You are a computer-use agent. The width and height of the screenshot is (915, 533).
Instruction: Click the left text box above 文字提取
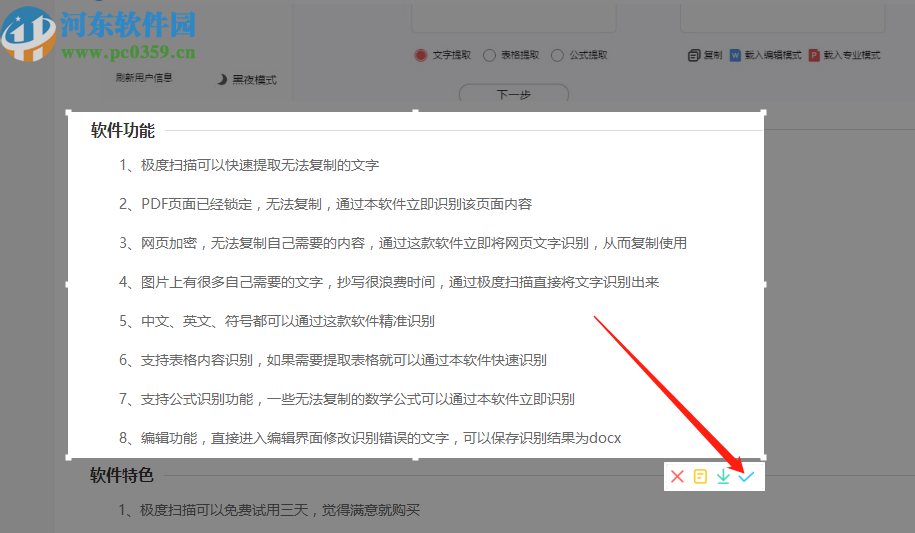pyautogui.click(x=514, y=18)
